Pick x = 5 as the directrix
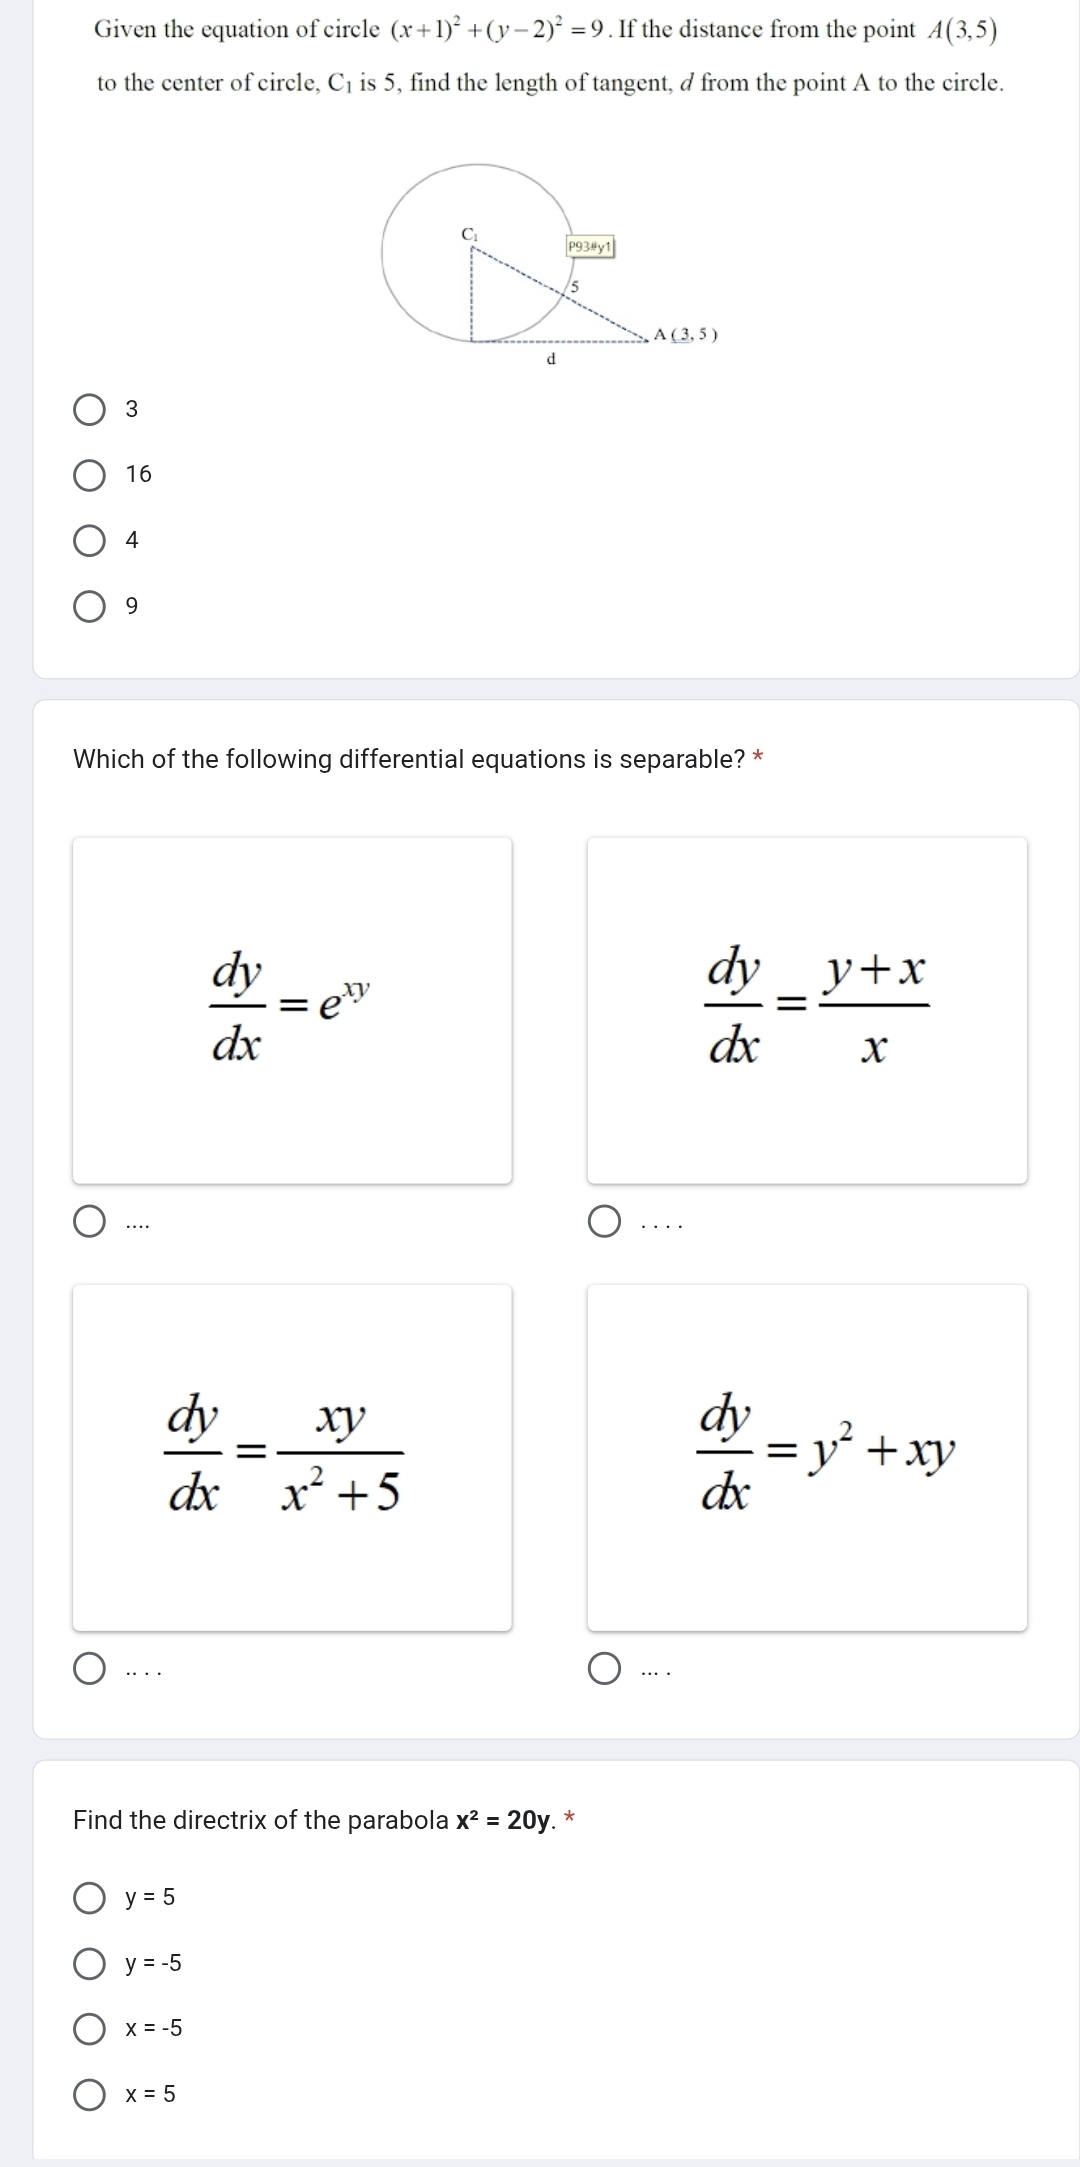 [90, 2094]
